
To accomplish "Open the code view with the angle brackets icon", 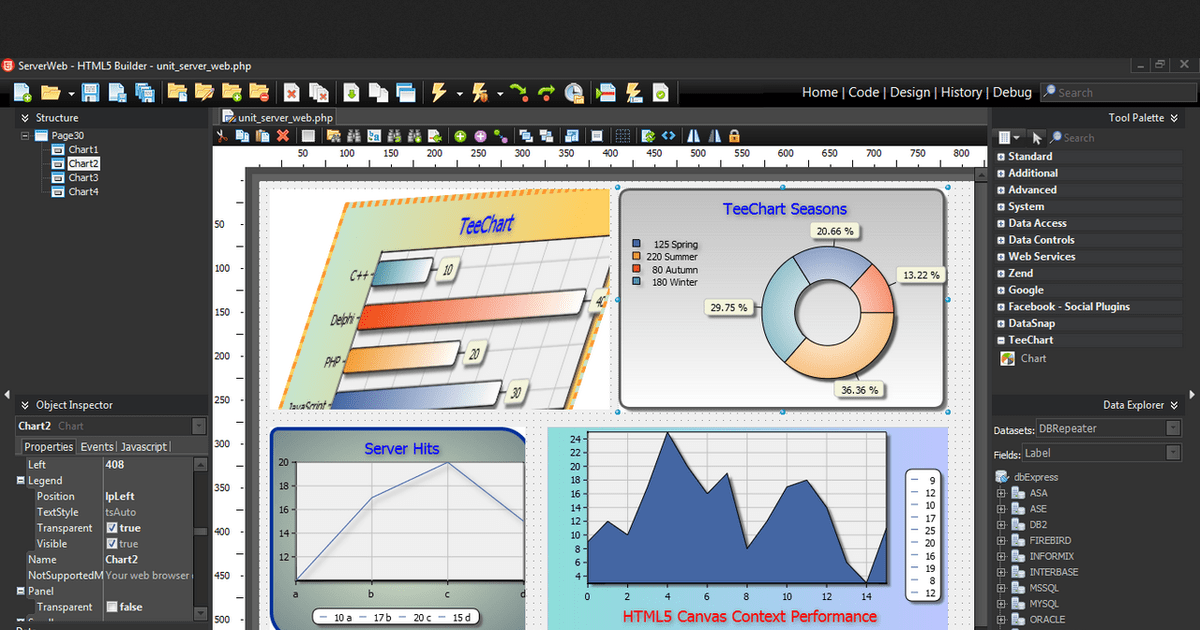I will coord(668,136).
